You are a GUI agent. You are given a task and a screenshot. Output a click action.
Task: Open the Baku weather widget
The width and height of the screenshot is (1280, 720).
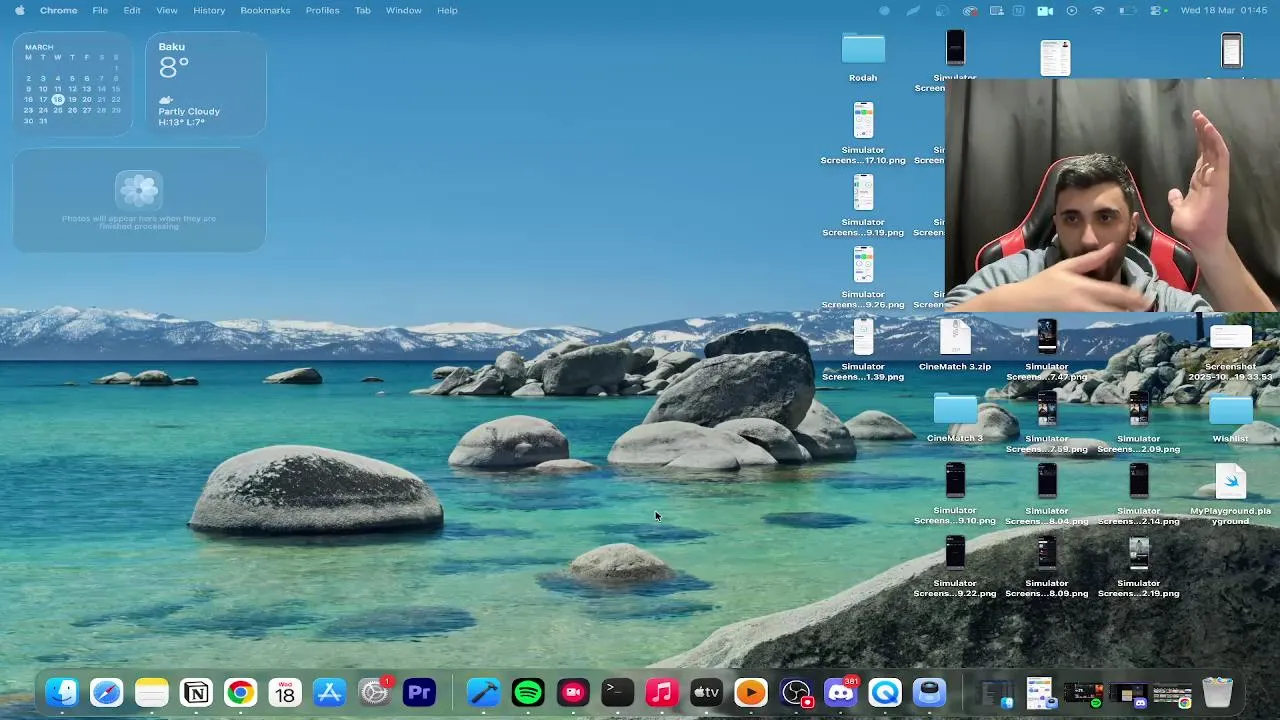tap(206, 84)
